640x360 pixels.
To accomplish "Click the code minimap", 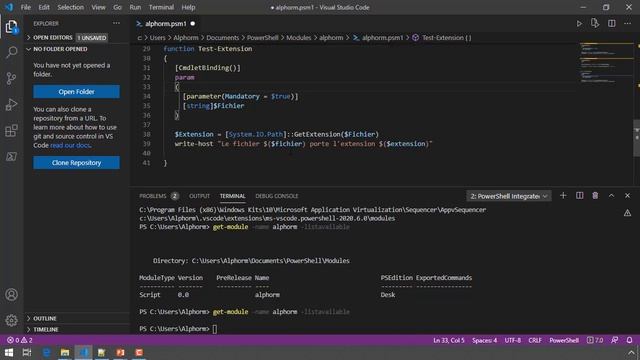I will click(x=606, y=63).
